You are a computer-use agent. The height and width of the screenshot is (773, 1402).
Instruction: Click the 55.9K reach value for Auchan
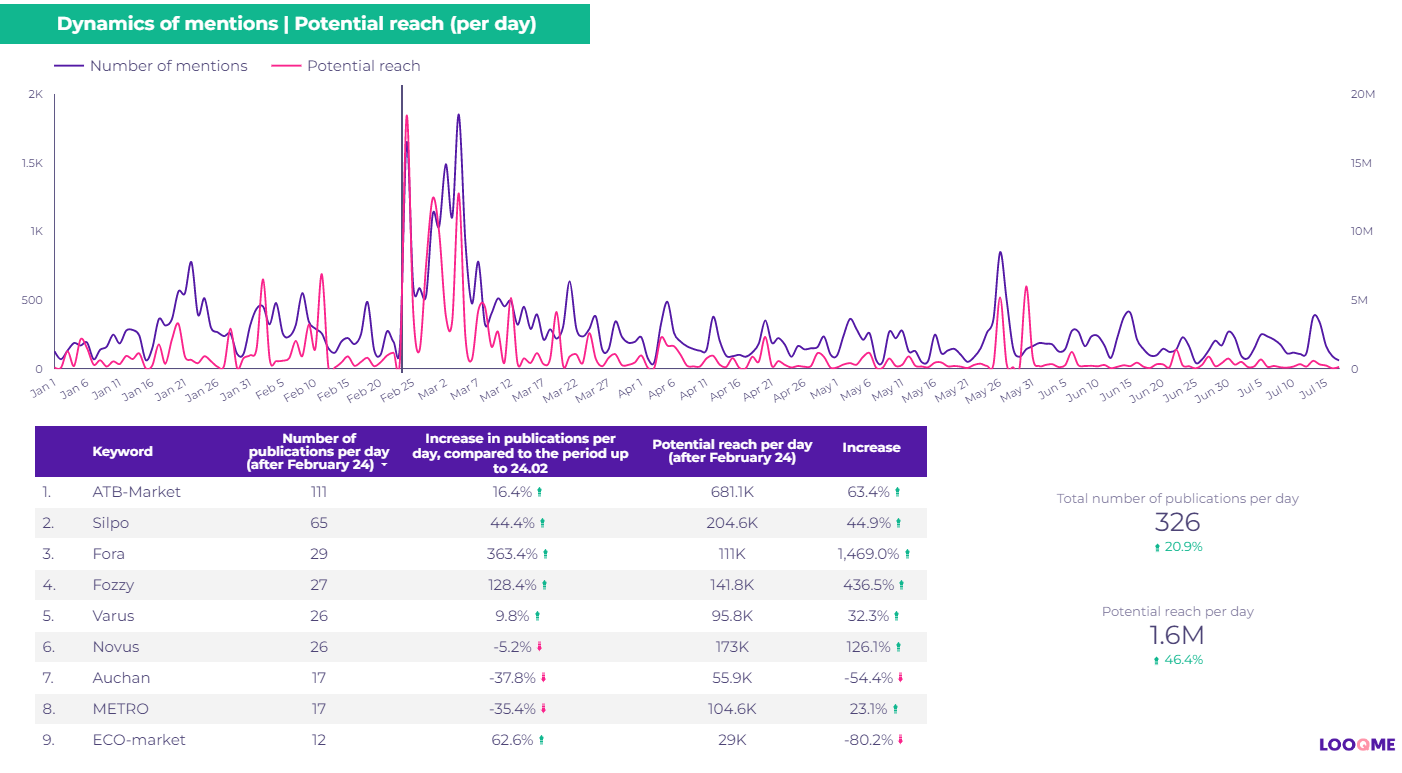[x=732, y=678]
